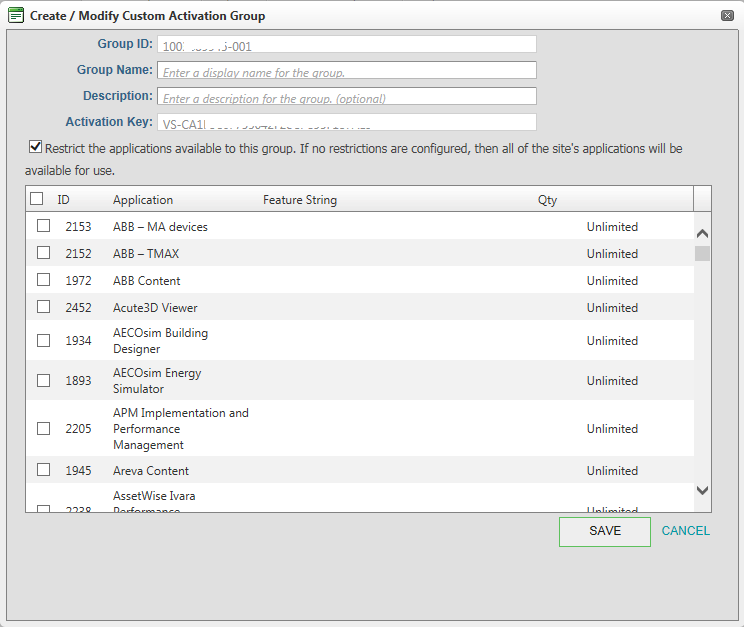The image size is (744, 627).
Task: Check the ABB Content row checkbox
Action: point(44,280)
